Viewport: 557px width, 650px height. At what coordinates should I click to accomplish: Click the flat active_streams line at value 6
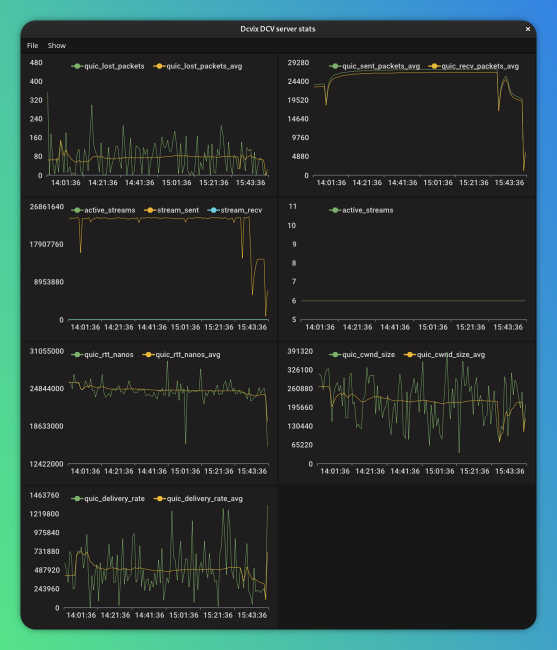click(x=414, y=301)
